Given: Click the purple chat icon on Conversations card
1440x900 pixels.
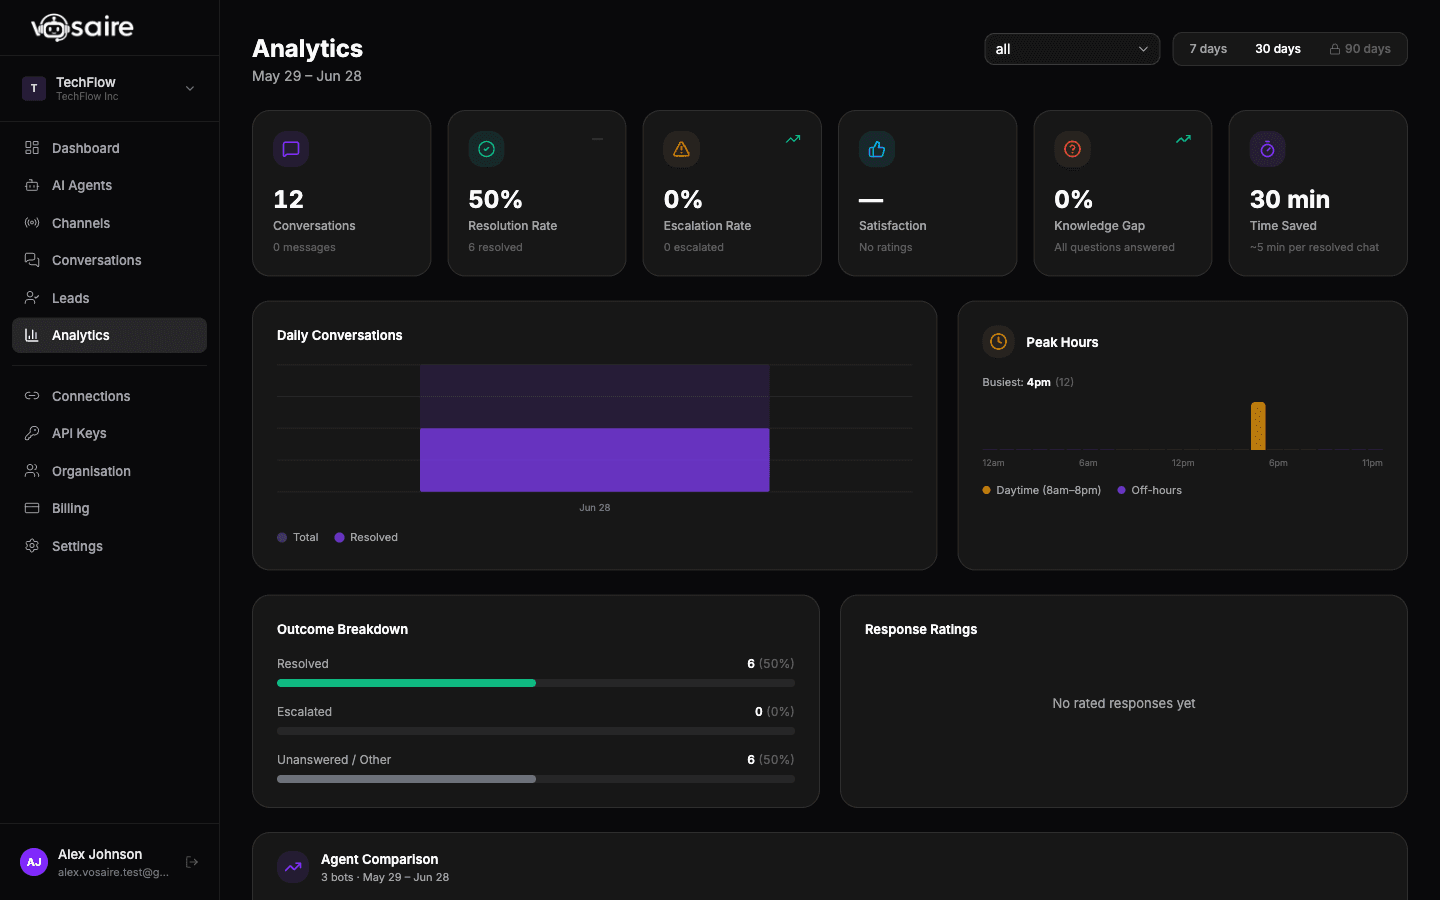Looking at the screenshot, I should [x=291, y=149].
